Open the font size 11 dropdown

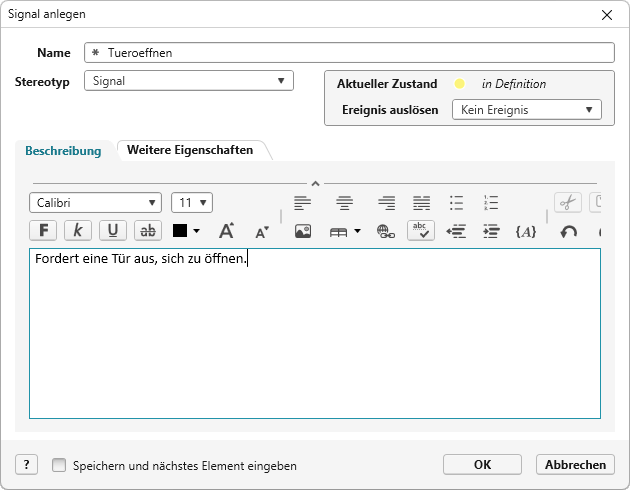192,203
